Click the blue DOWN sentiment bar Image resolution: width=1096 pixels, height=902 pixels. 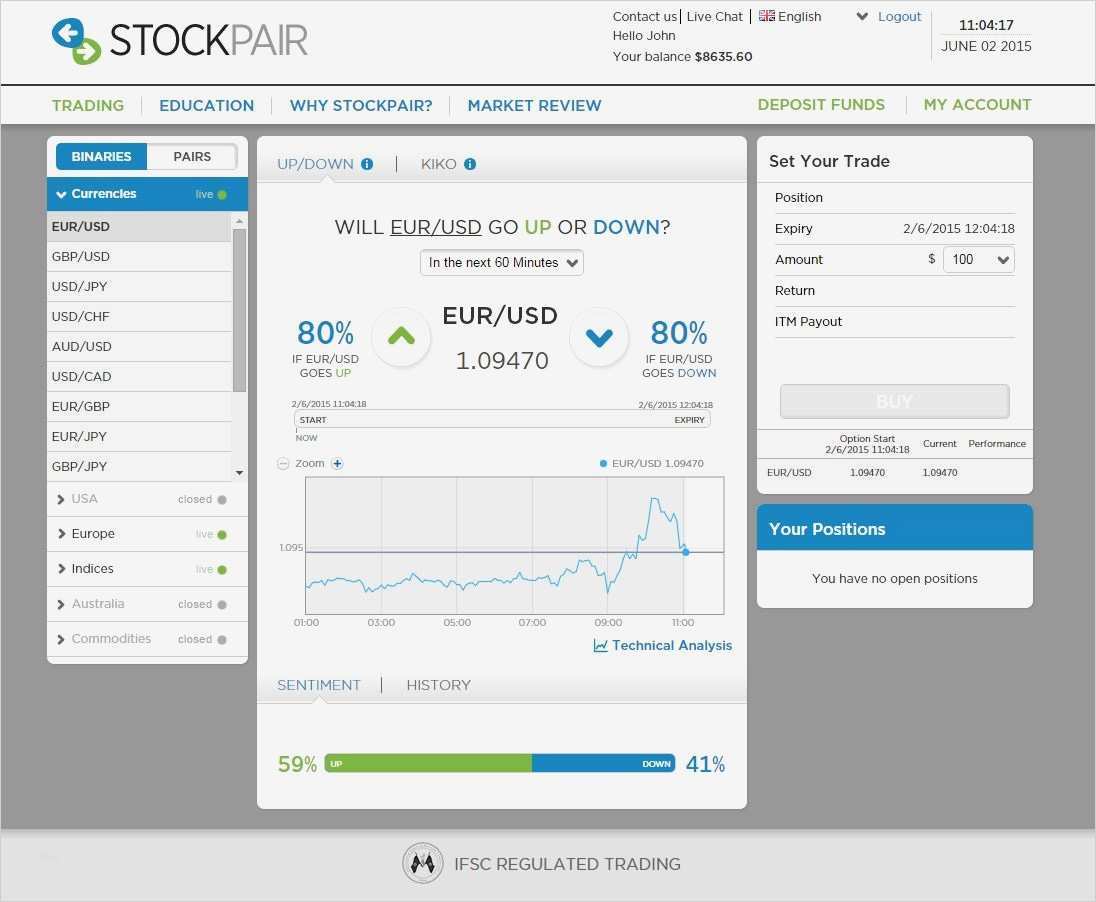click(603, 764)
